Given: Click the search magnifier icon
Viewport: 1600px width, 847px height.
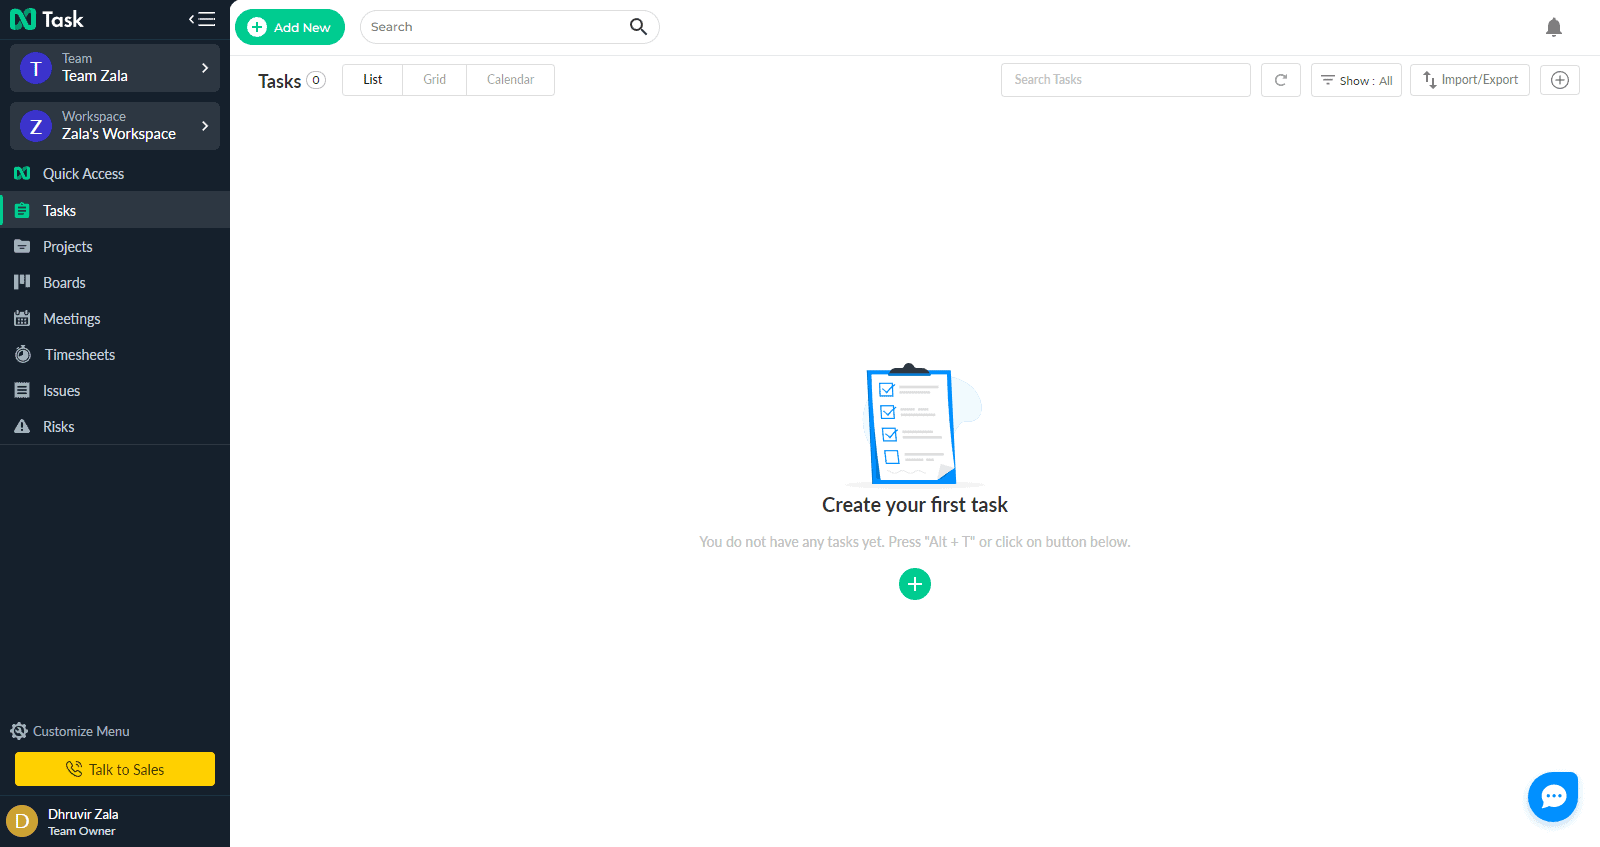Looking at the screenshot, I should point(638,27).
